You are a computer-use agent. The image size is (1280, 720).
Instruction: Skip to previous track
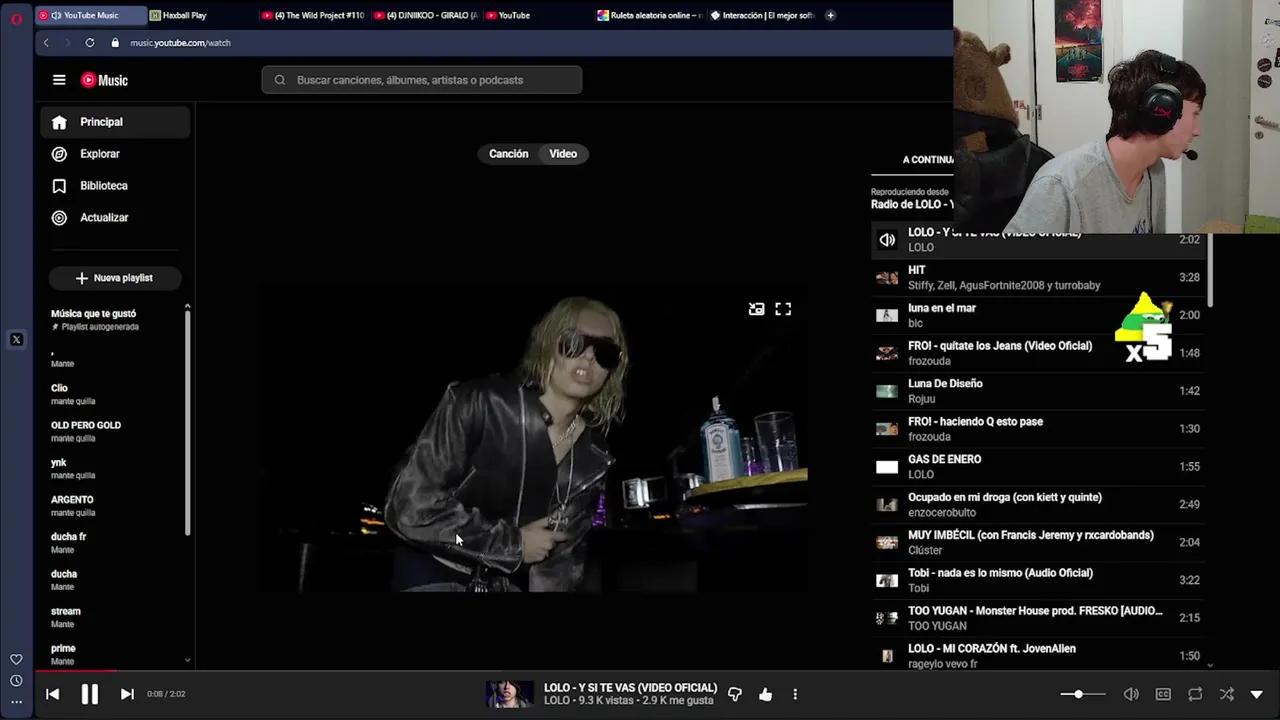[52, 694]
